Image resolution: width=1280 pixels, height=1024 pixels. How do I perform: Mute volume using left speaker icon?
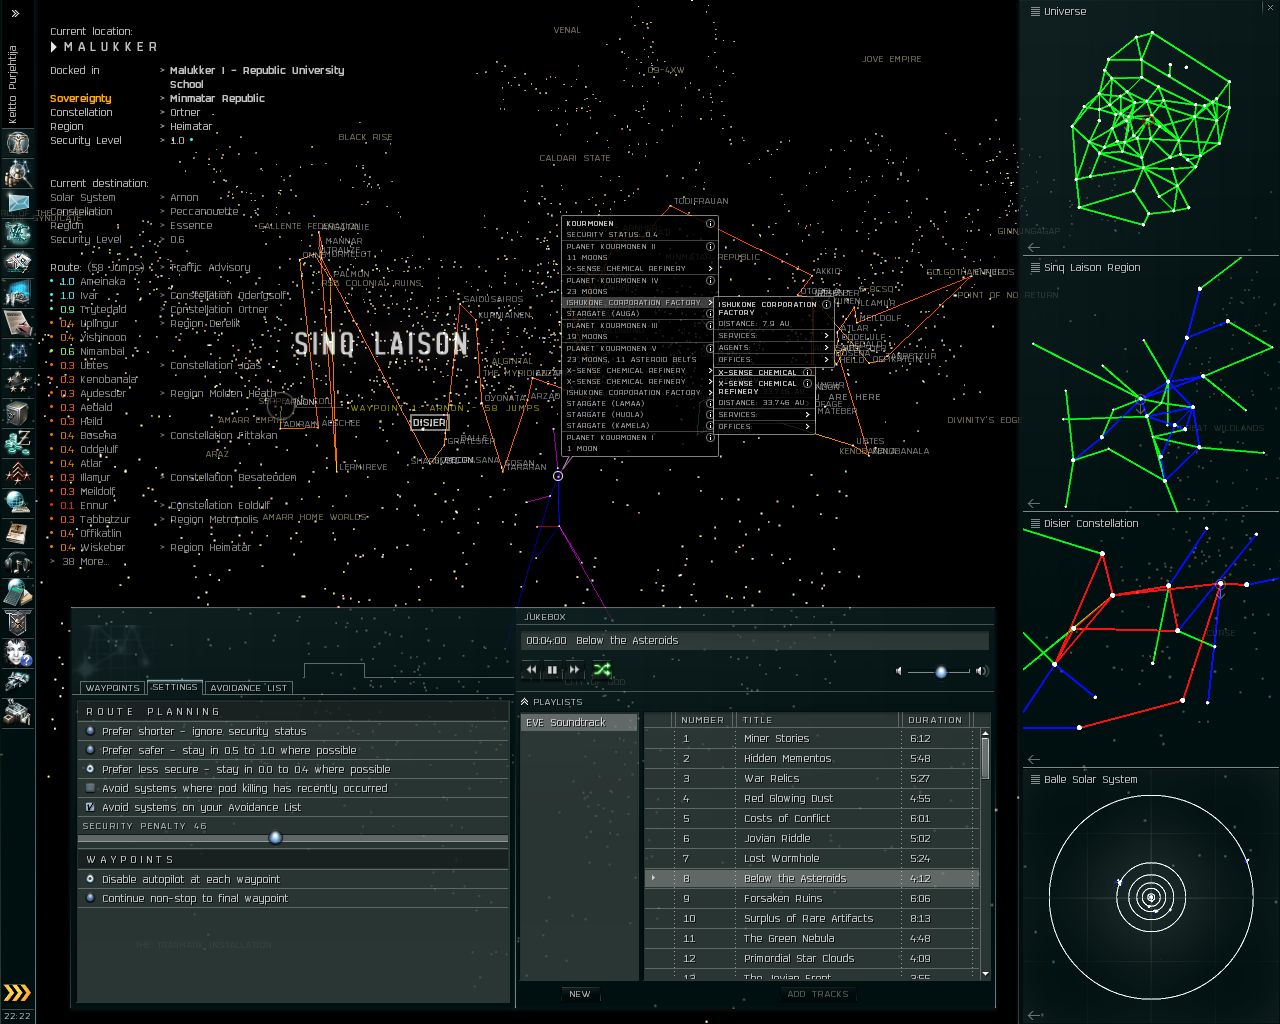pos(898,671)
